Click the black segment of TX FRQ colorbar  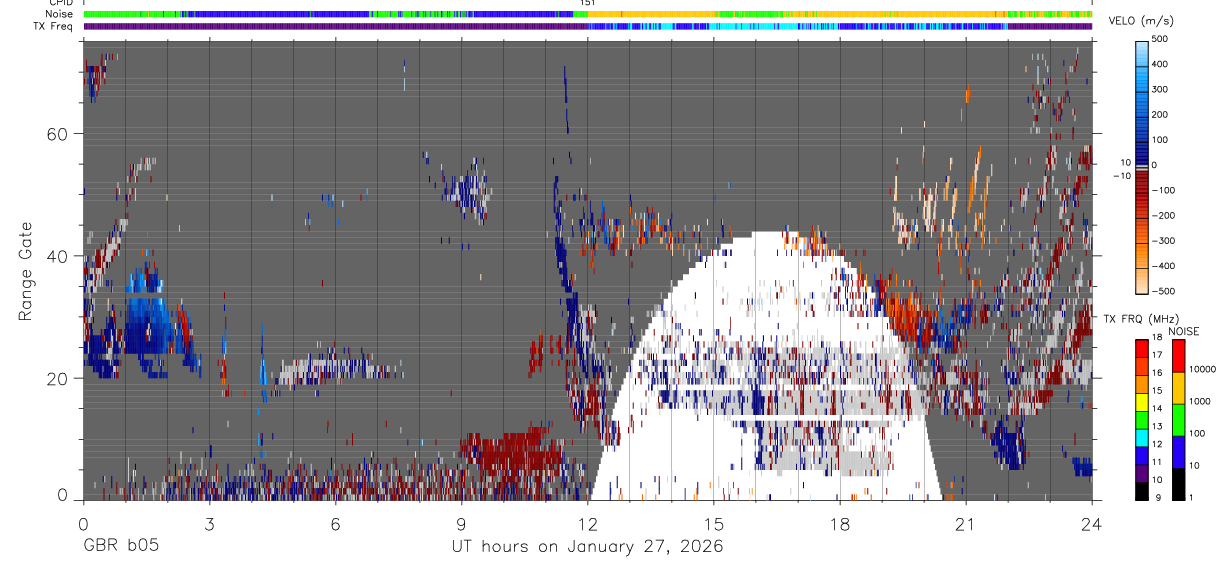(1142, 491)
